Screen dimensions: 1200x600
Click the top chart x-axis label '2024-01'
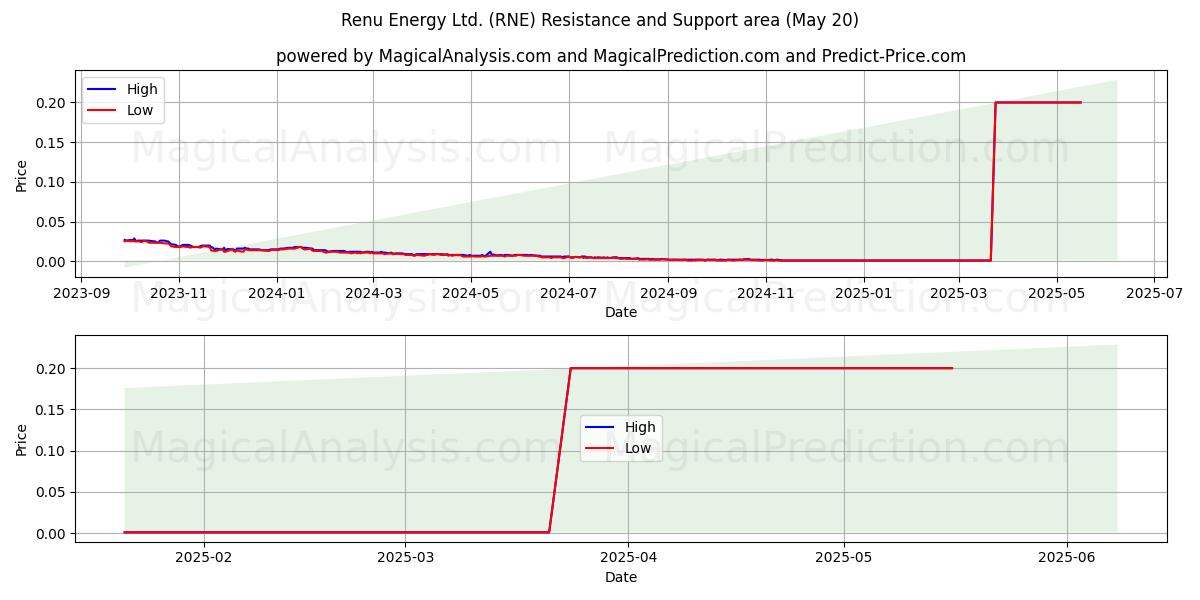(x=276, y=292)
